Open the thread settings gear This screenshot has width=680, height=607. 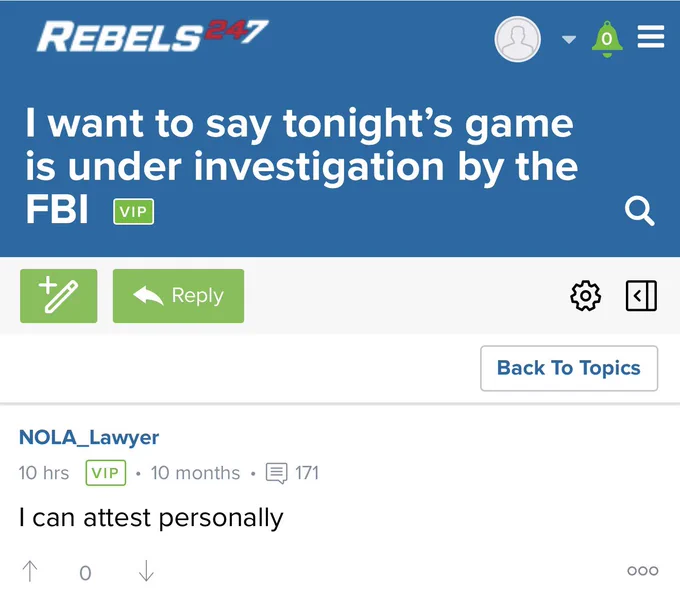[x=585, y=296]
